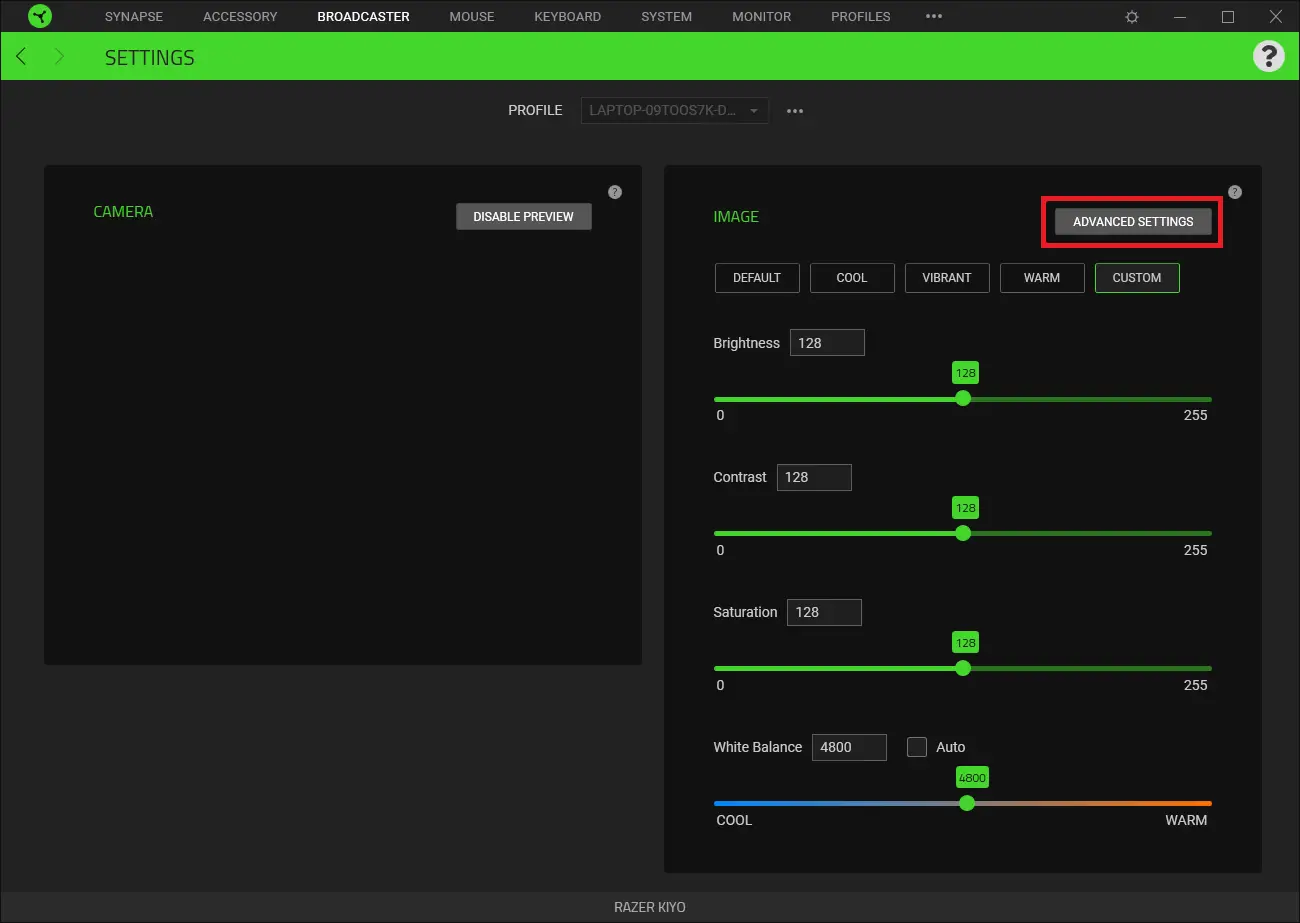Open profile options via ellipsis next to Profile

click(x=795, y=110)
